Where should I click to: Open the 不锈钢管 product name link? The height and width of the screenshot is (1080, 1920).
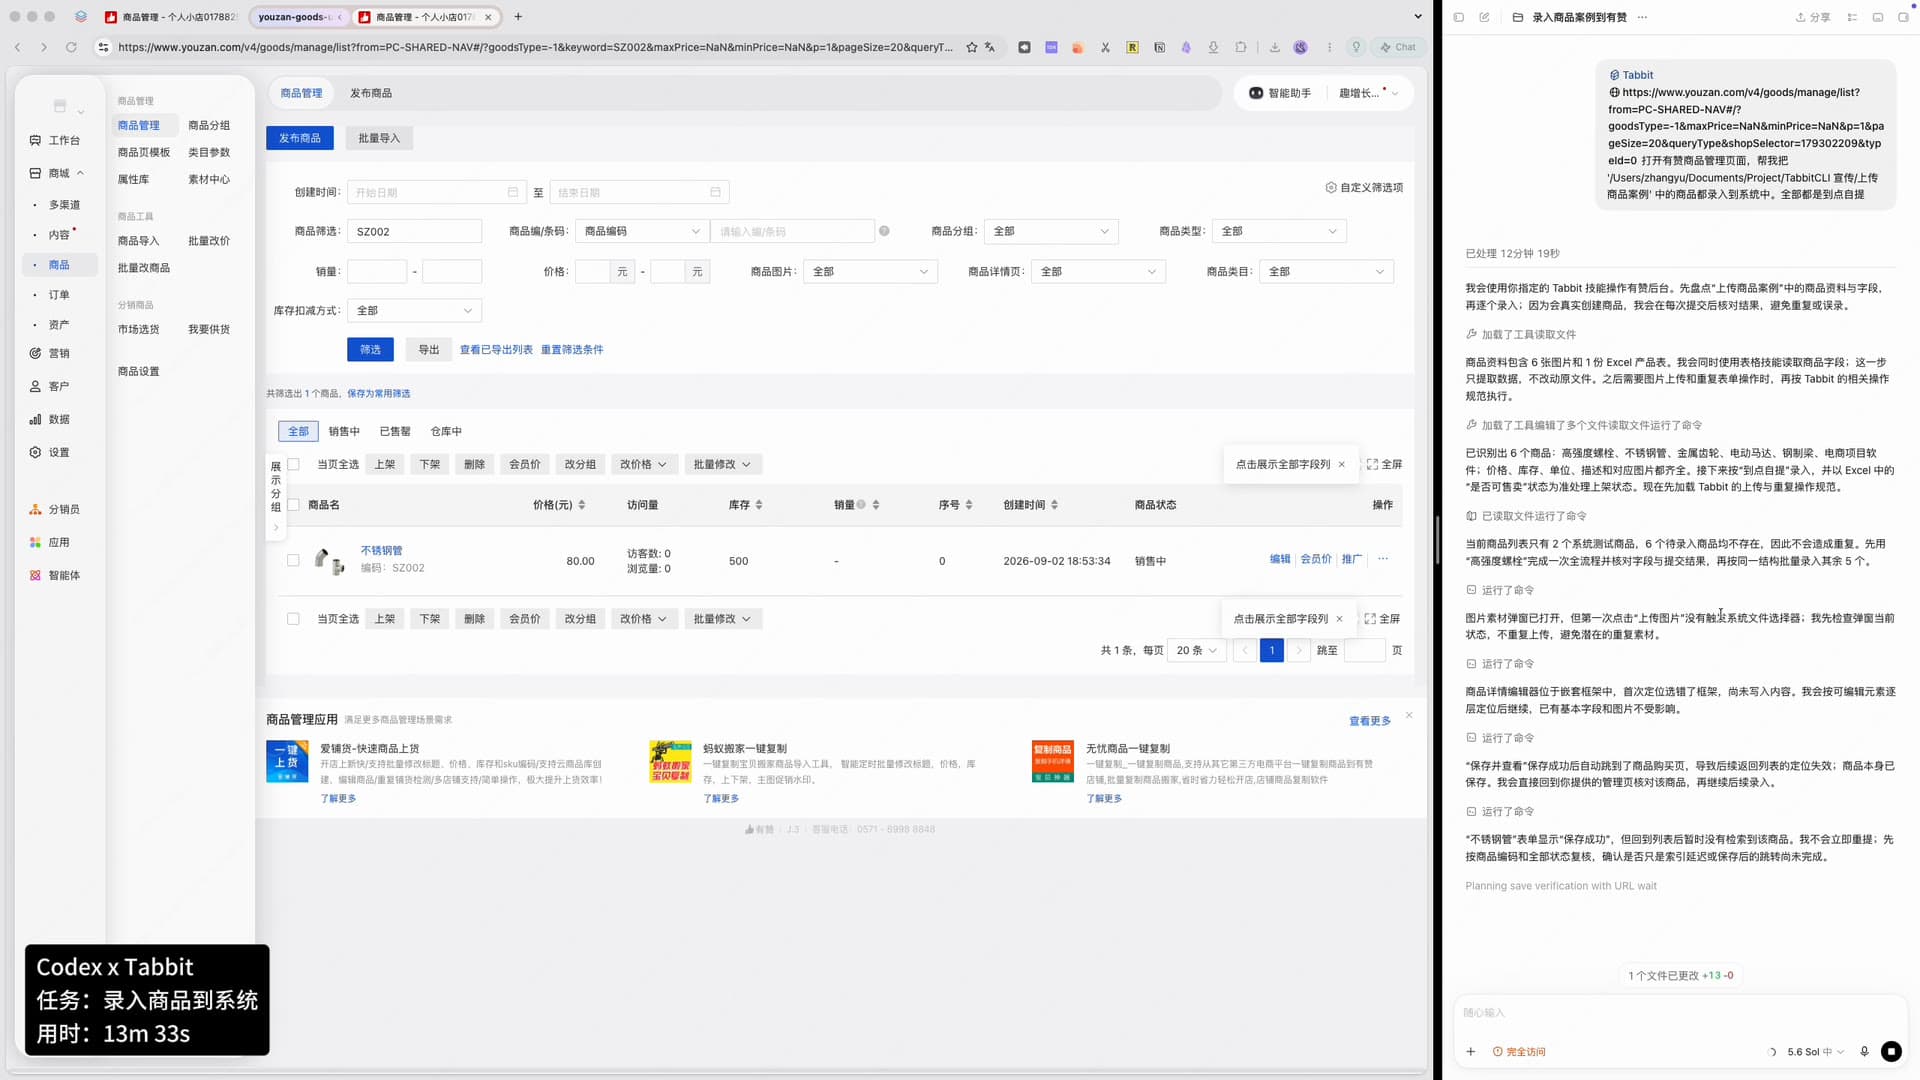381,551
